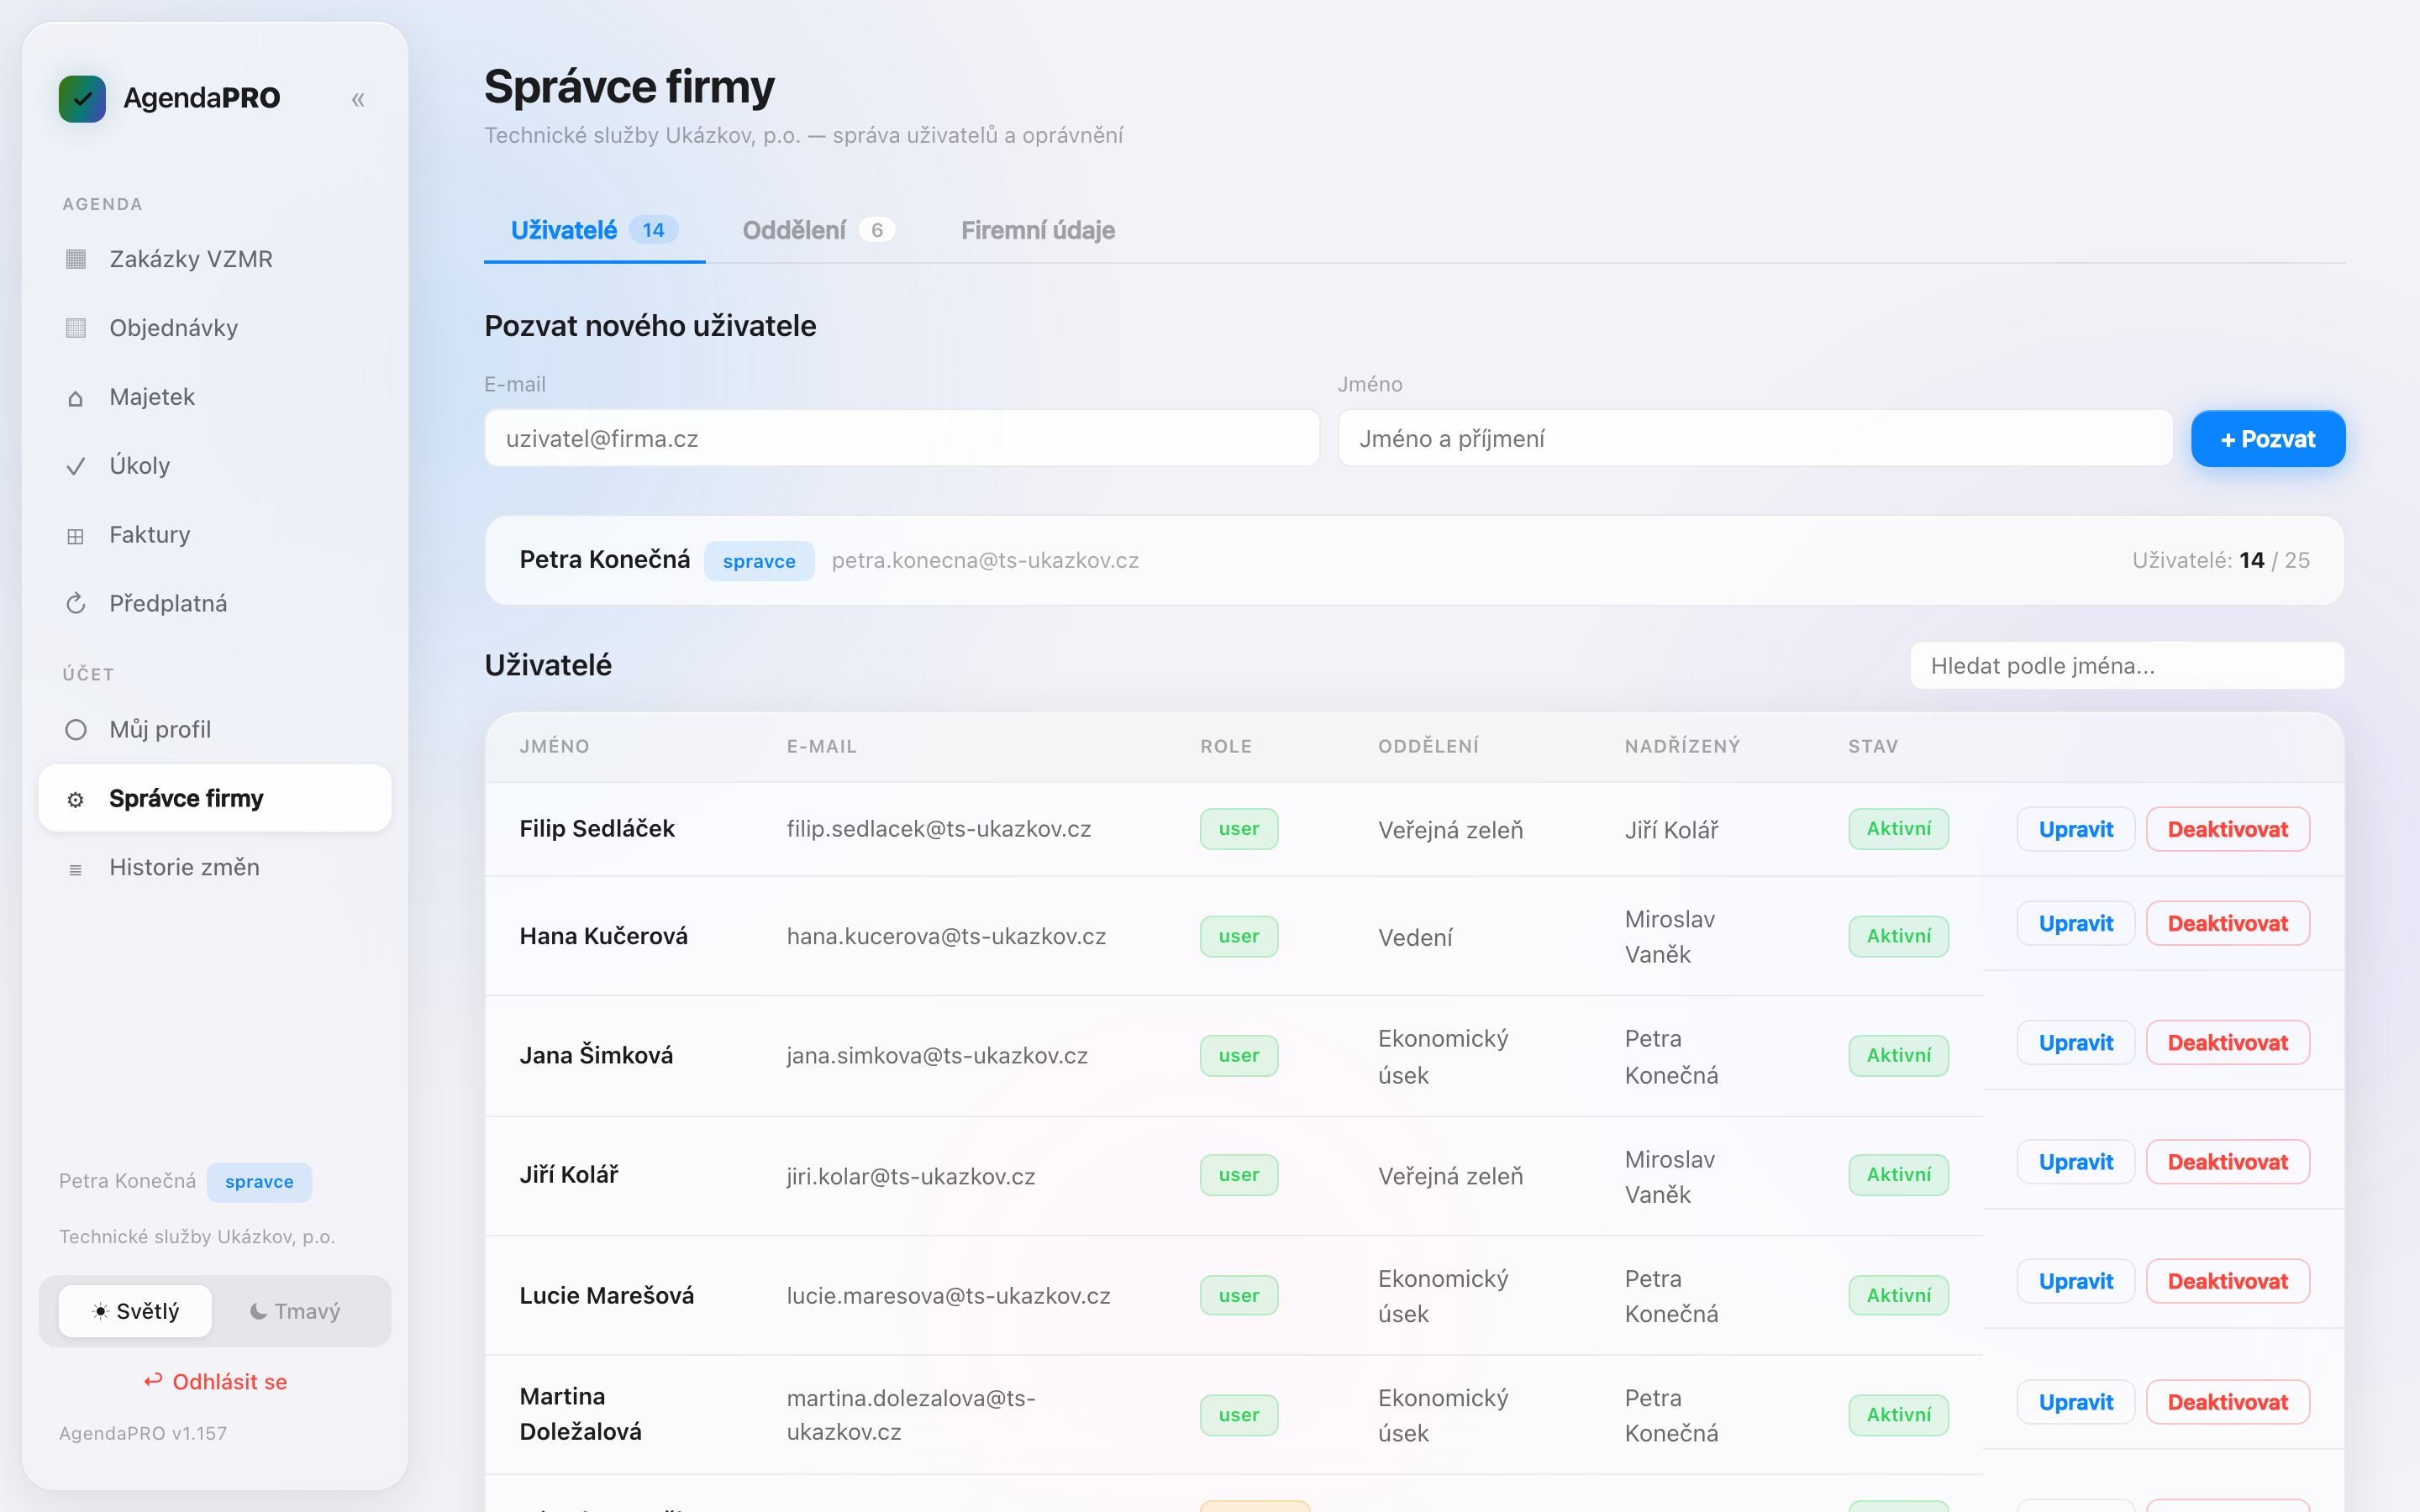Screen dimensions: 2420x1512
Task: Click the AgendaPRO green logo icon
Action: coord(82,98)
